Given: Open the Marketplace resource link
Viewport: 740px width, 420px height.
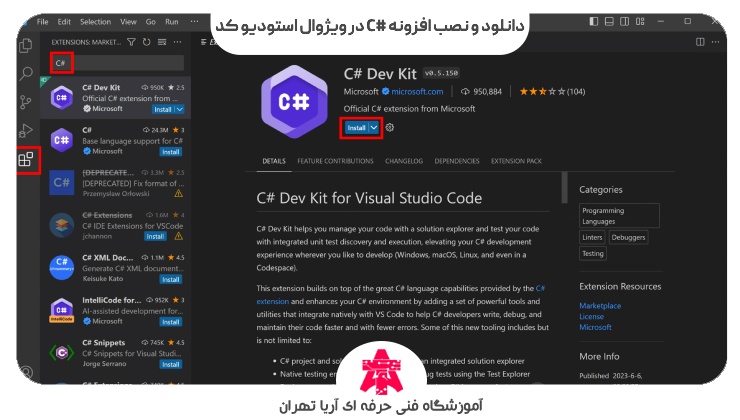Looking at the screenshot, I should pyautogui.click(x=600, y=306).
